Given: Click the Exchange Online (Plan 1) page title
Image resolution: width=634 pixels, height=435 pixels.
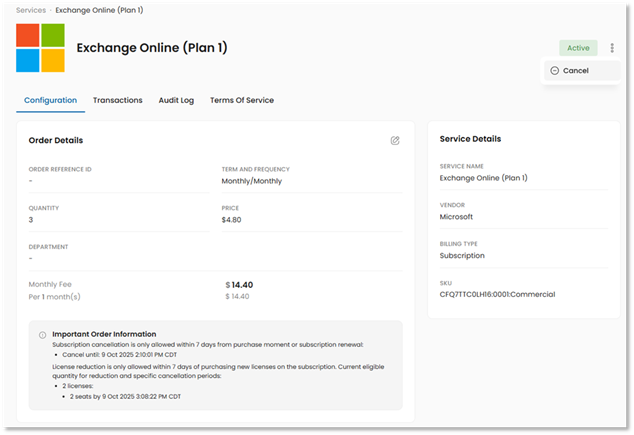Looking at the screenshot, I should [152, 48].
